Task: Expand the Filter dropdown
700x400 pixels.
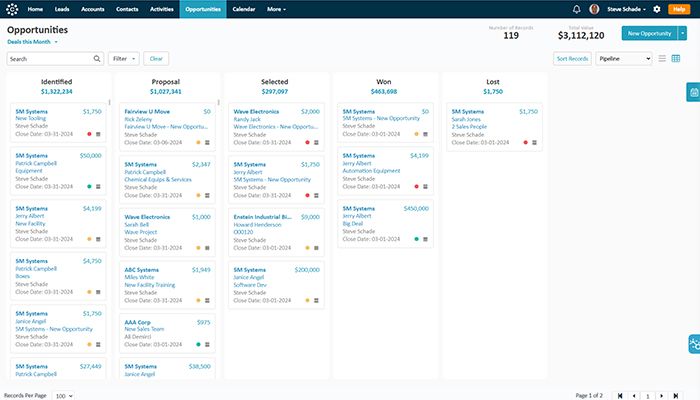Action: click(x=125, y=59)
